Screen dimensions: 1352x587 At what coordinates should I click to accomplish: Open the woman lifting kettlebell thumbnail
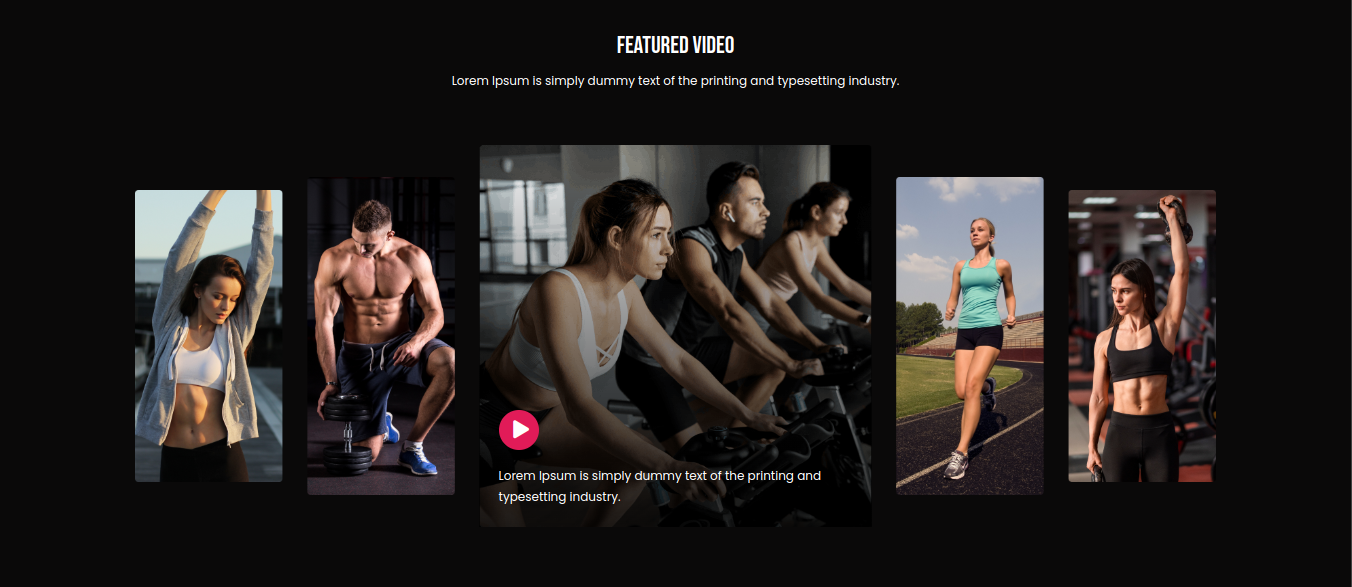point(1142,336)
